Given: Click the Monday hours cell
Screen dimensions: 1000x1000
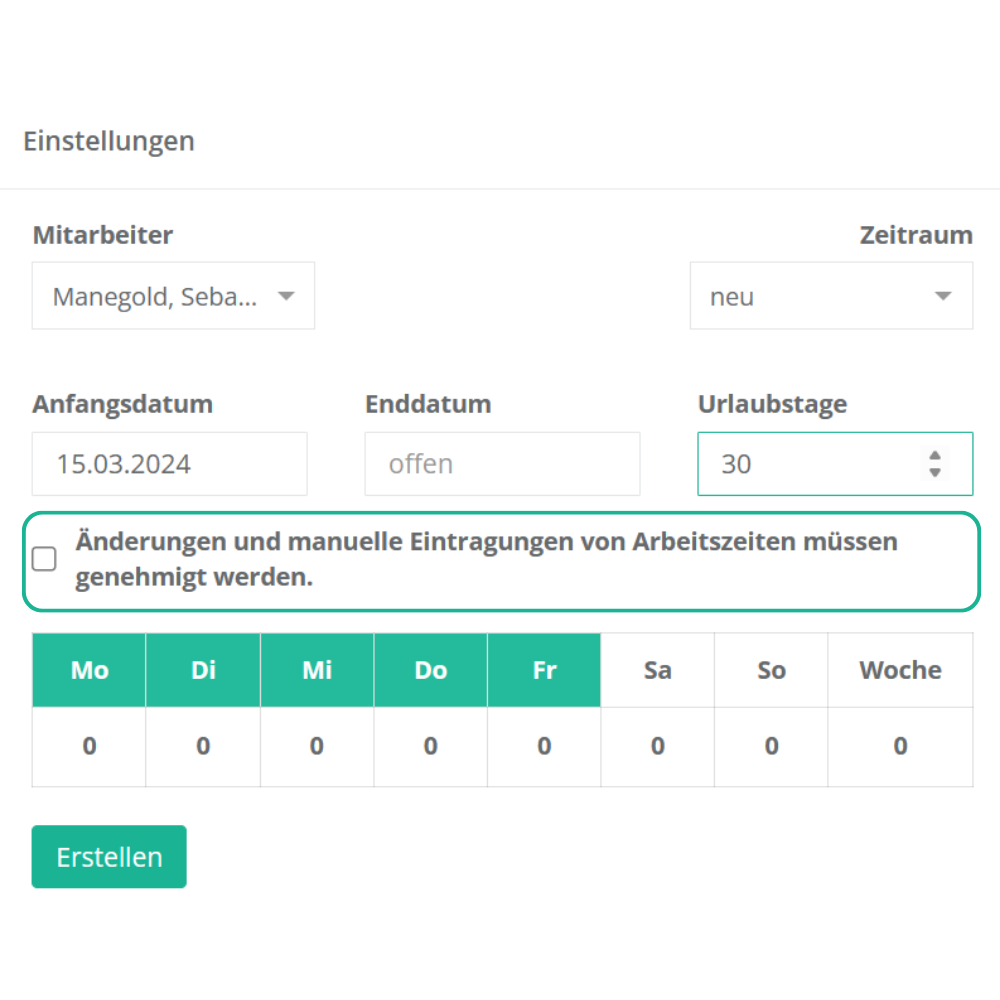Looking at the screenshot, I should pos(89,746).
